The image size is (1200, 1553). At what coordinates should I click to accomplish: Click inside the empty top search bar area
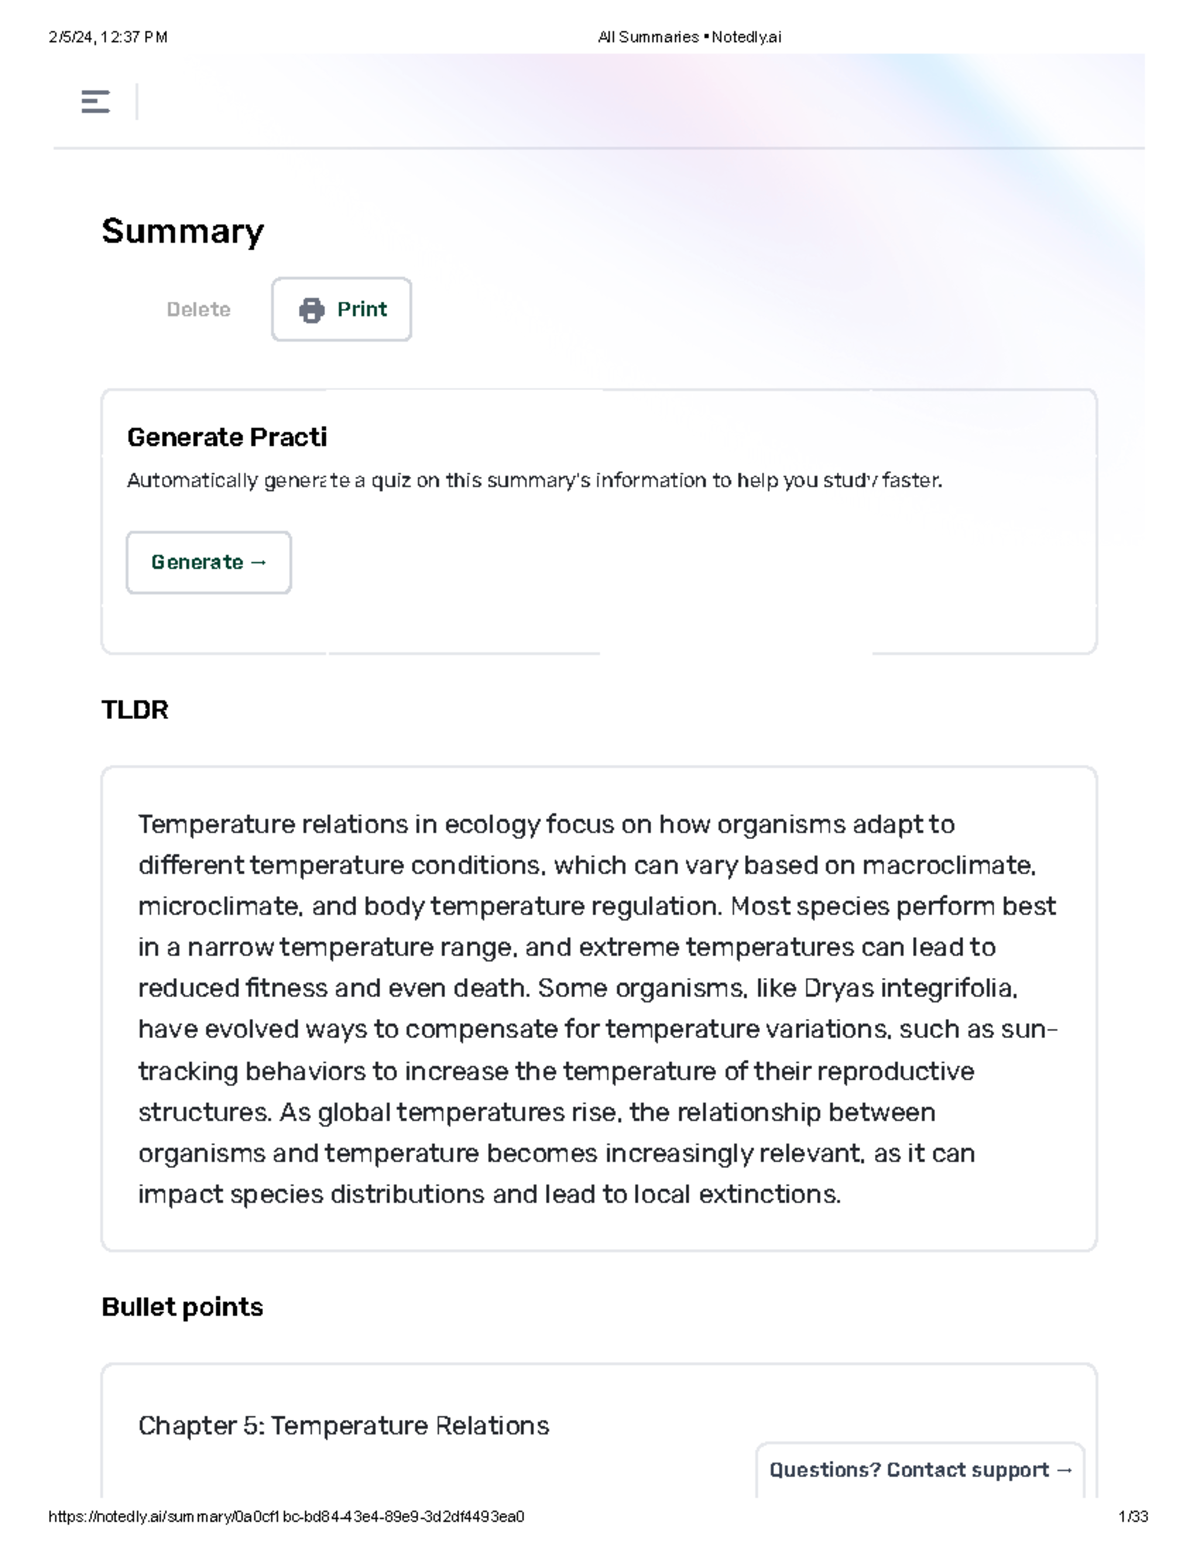coord(300,101)
